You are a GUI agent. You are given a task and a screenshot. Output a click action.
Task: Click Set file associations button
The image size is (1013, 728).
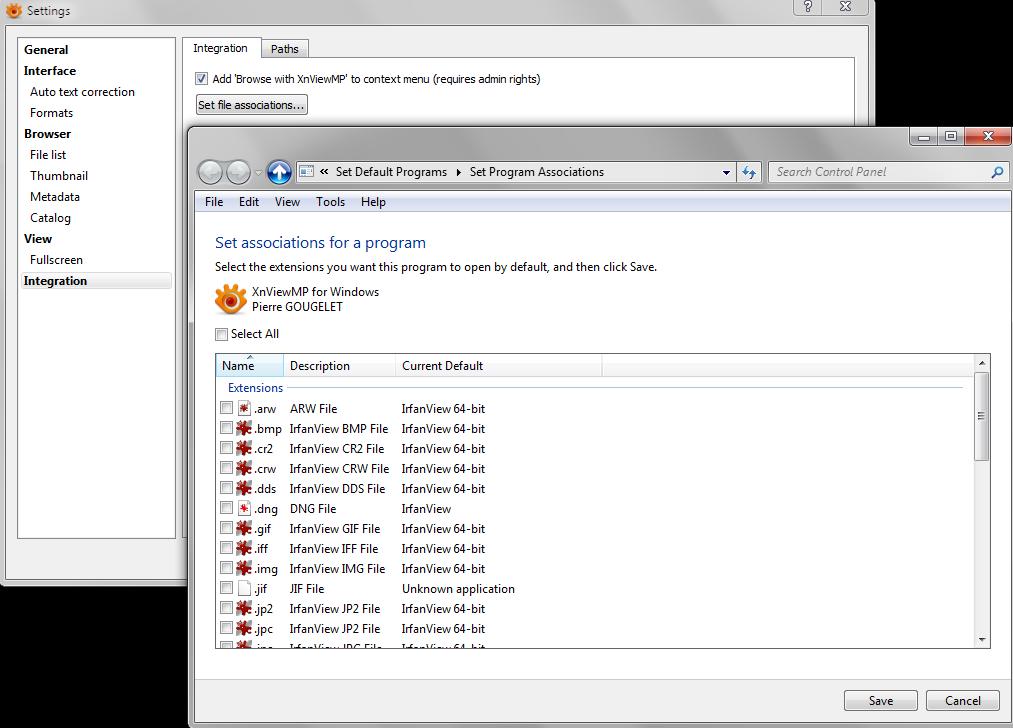(251, 105)
